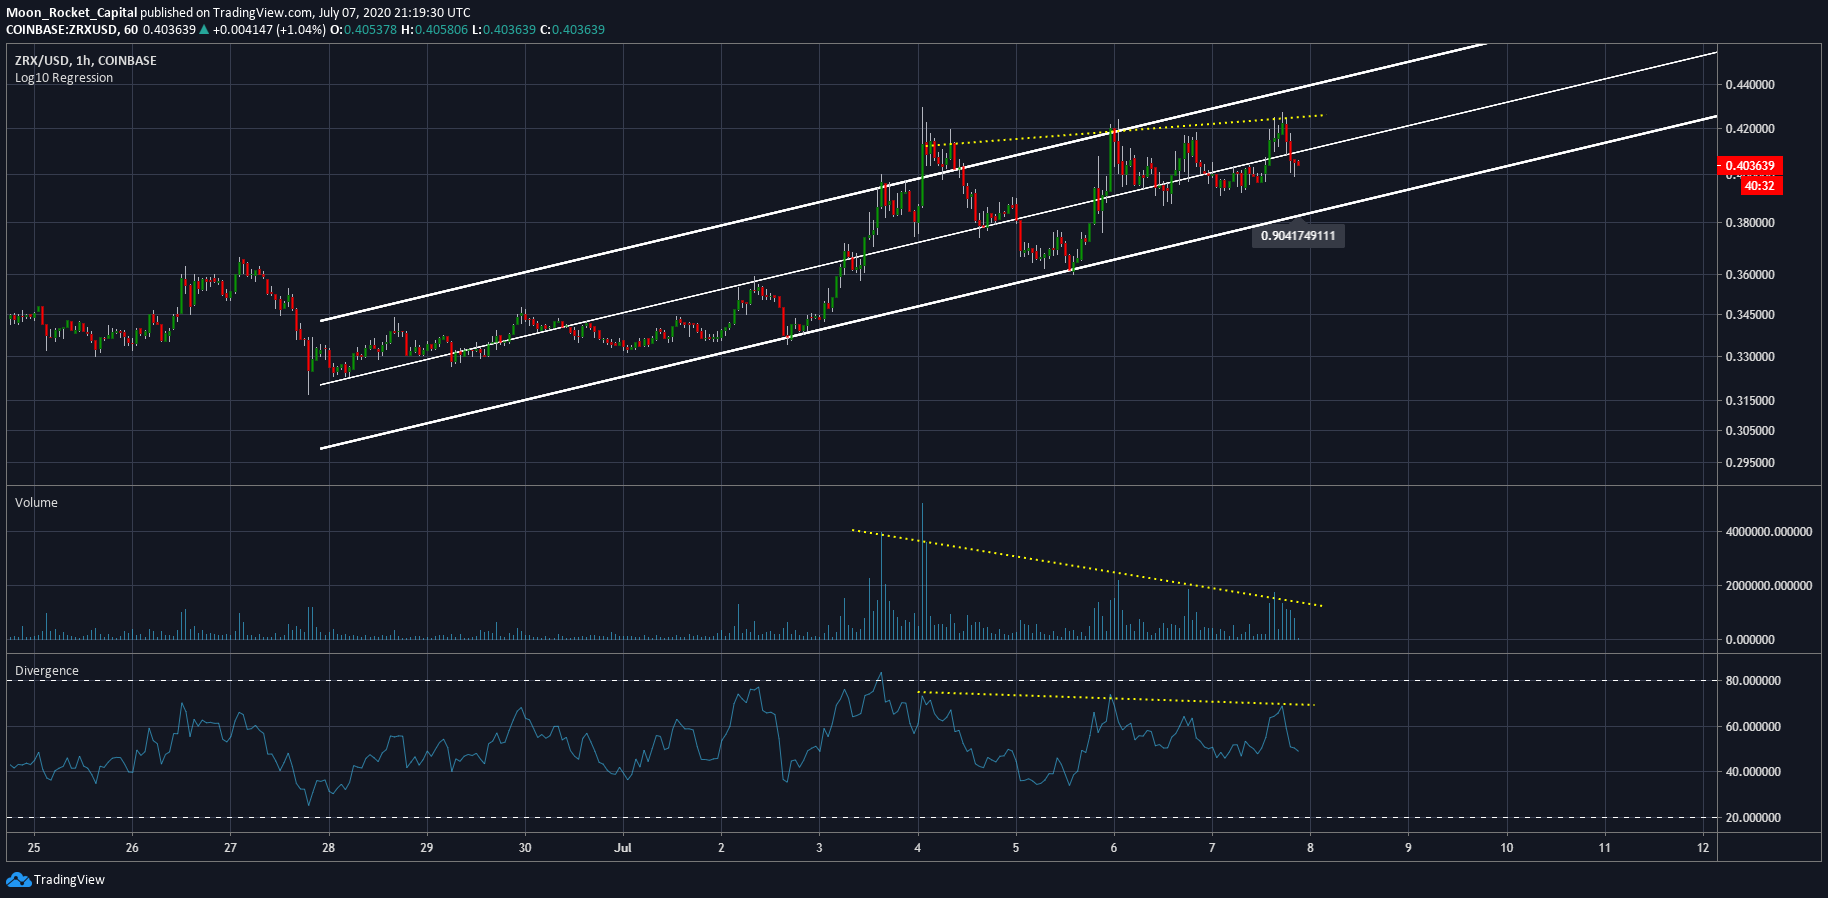This screenshot has height=898, width=1828.
Task: Click the TradingView cloud logo icon
Action: (18, 879)
